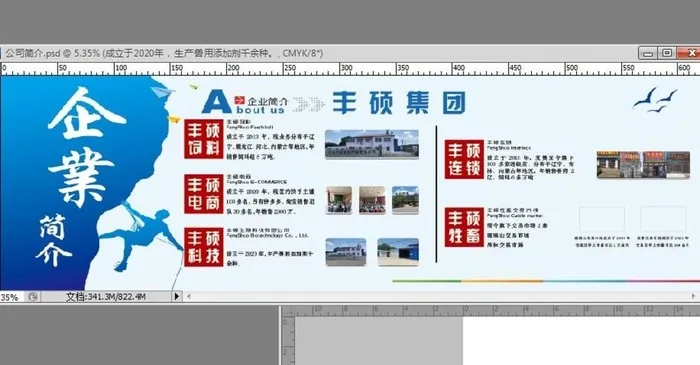Click the red 丰硕牲畜 label on canvas
Screen dimensions: 700x365
click(464, 227)
